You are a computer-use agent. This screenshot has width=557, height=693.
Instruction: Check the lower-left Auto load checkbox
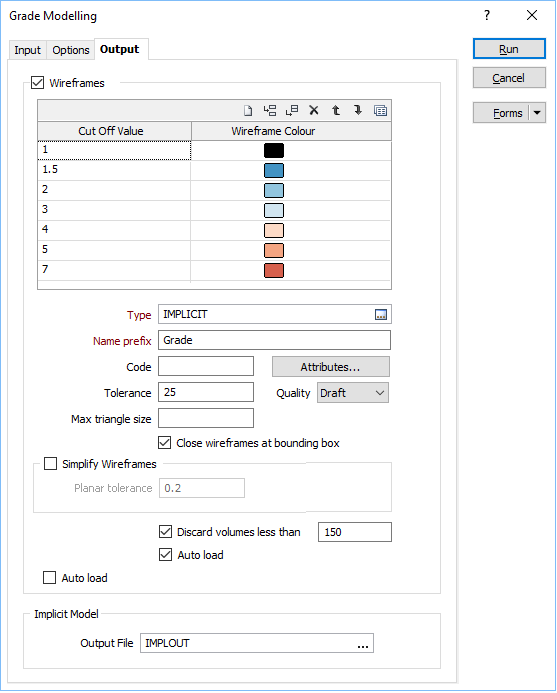(50, 578)
